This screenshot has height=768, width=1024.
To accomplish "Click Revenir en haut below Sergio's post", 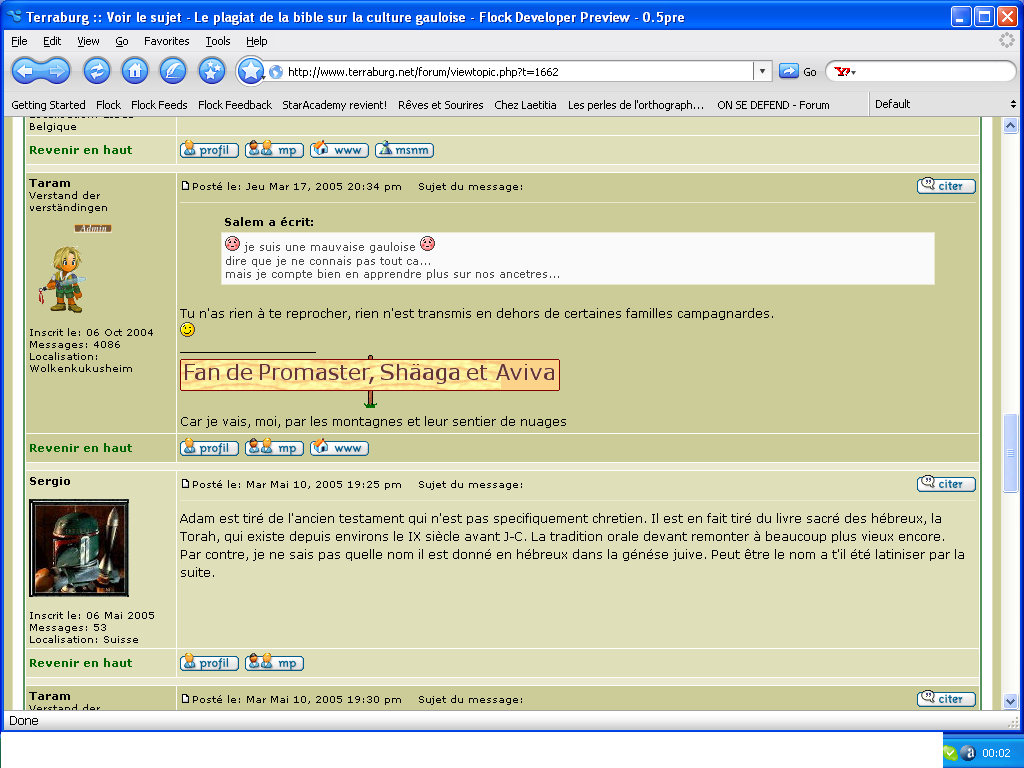I will point(80,663).
